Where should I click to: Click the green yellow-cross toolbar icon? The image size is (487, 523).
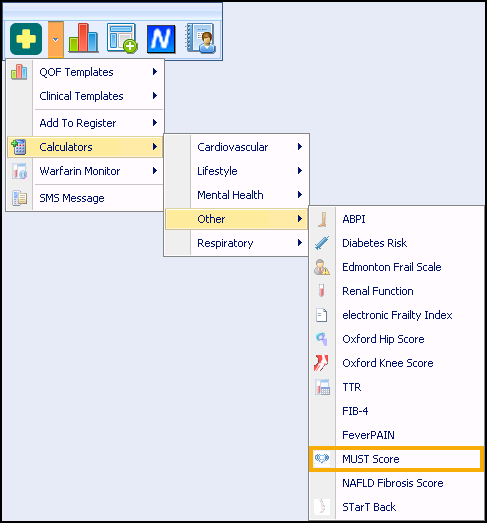click(x=26, y=39)
